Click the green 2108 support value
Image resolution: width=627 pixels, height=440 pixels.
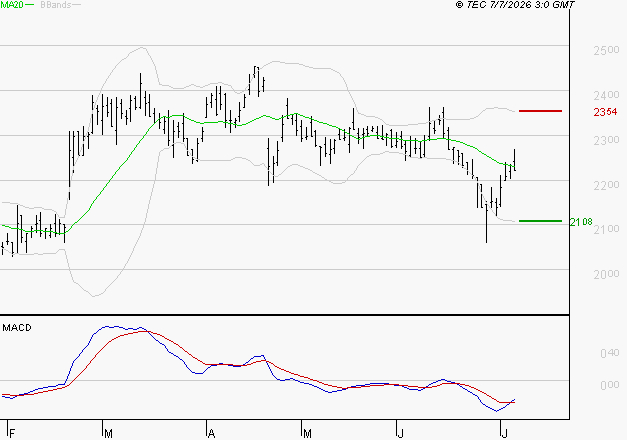click(x=581, y=222)
